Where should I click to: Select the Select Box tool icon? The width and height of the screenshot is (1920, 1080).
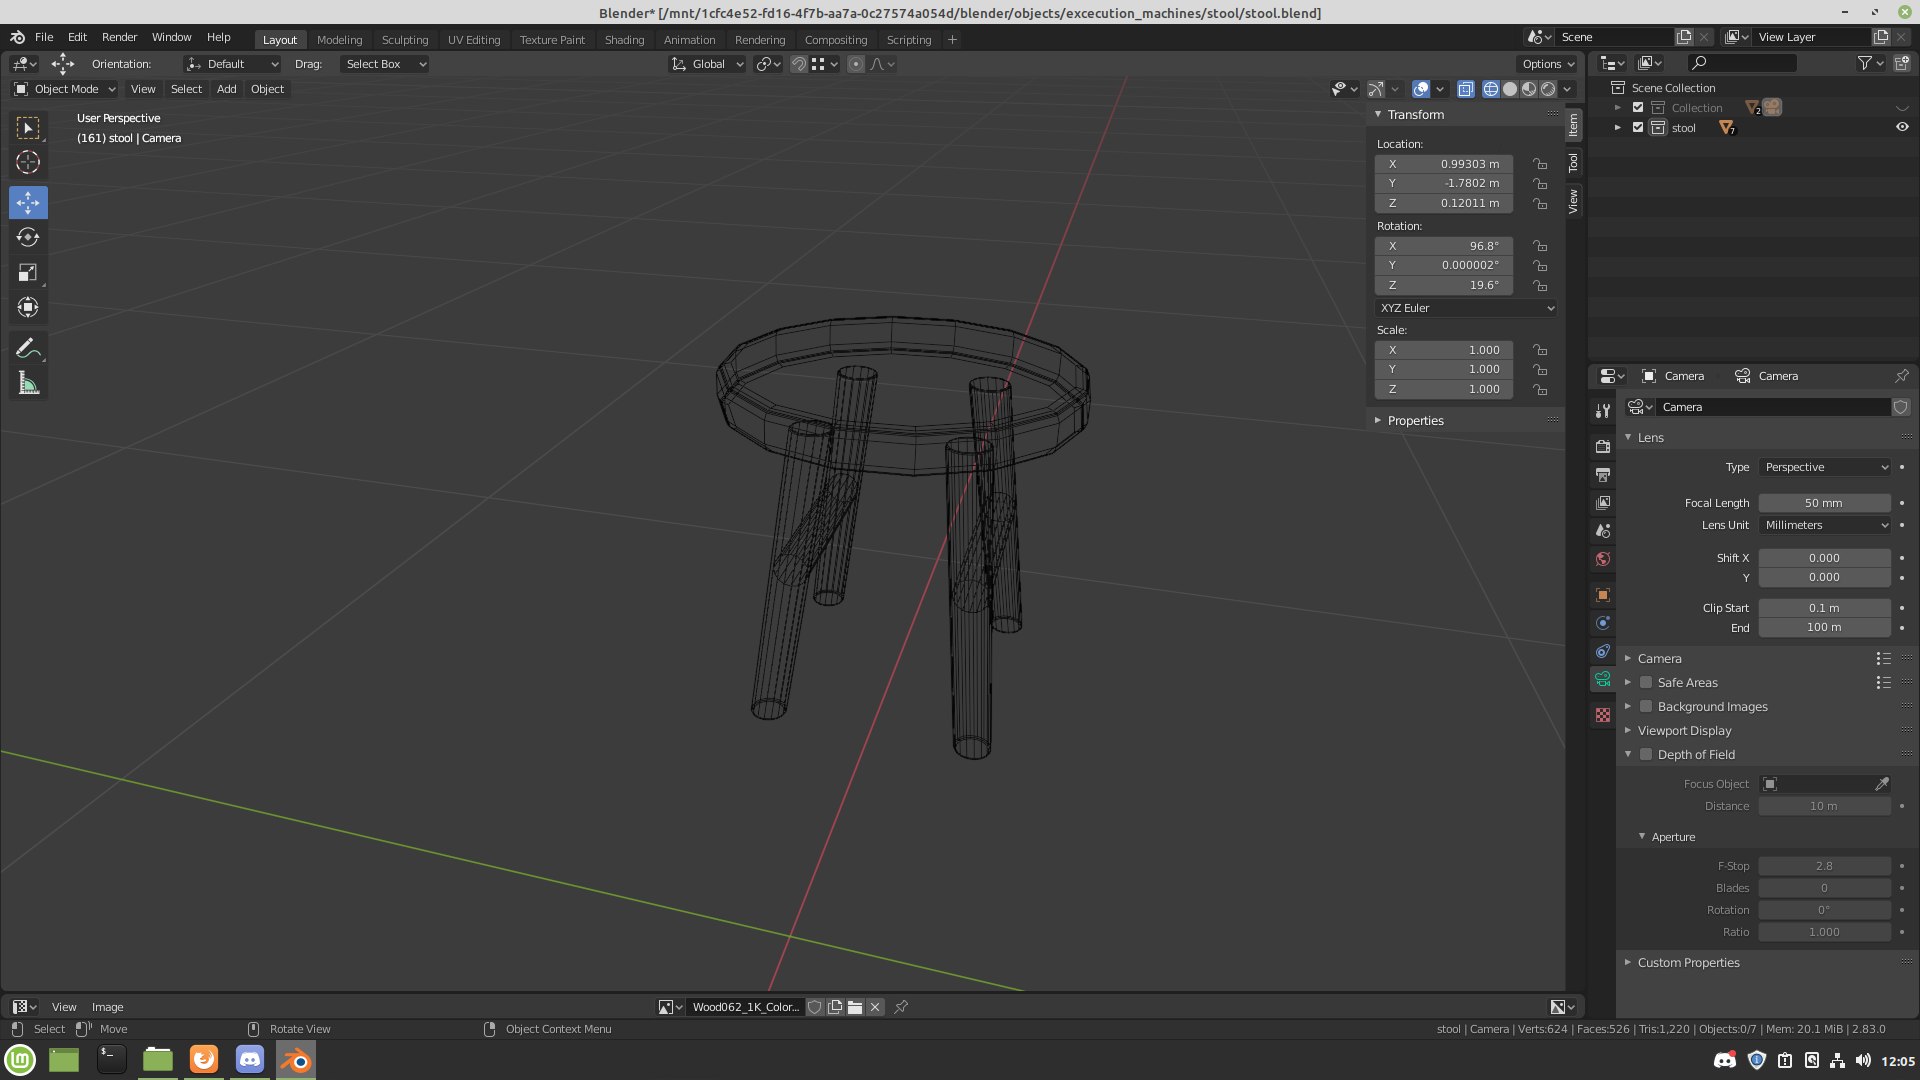(28, 128)
